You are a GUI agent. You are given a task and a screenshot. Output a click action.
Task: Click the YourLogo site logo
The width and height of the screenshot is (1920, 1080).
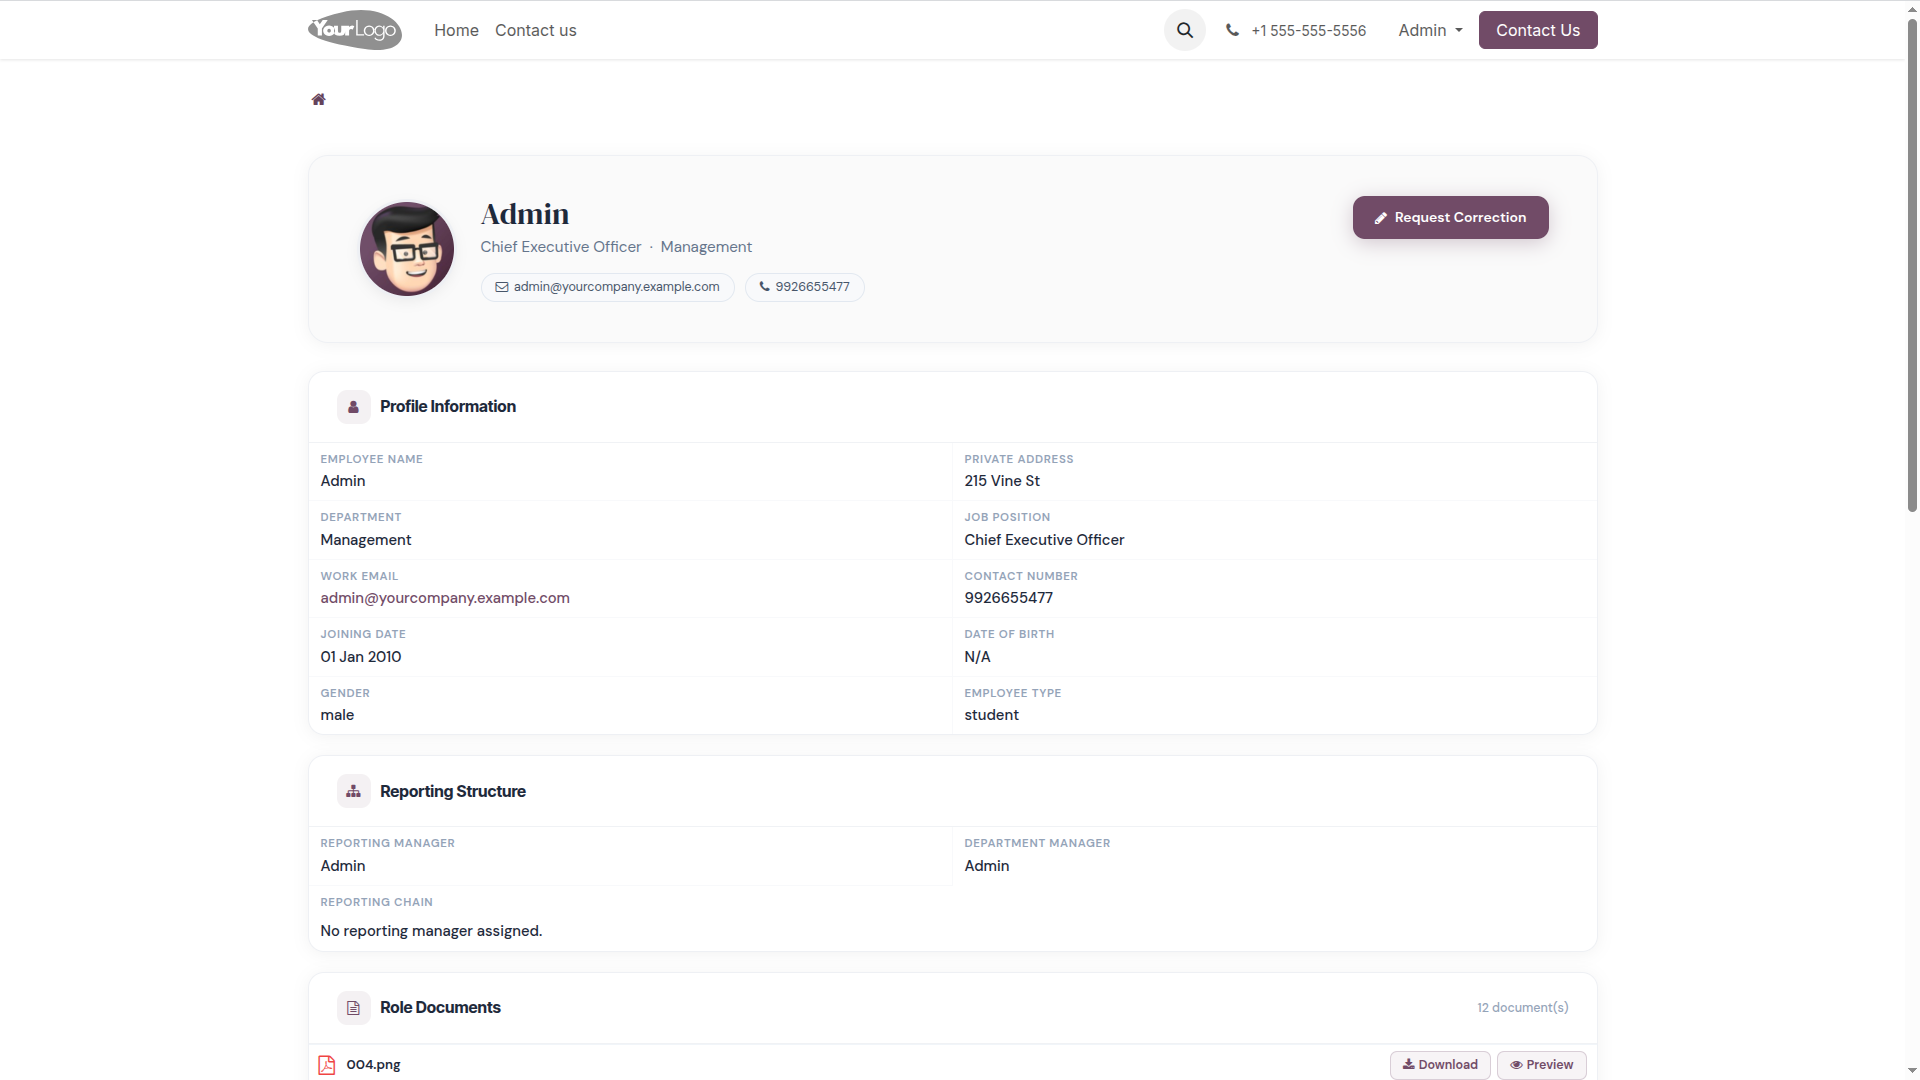coord(355,30)
